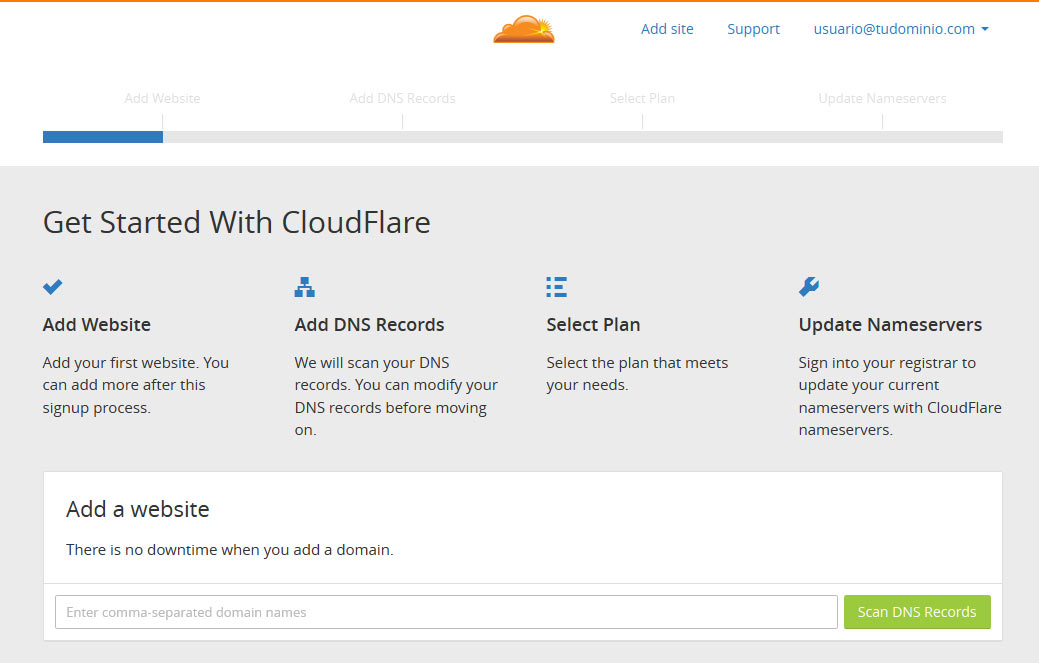The width and height of the screenshot is (1039, 663).
Task: Select the Add DNS Records progress step
Action: (x=402, y=98)
